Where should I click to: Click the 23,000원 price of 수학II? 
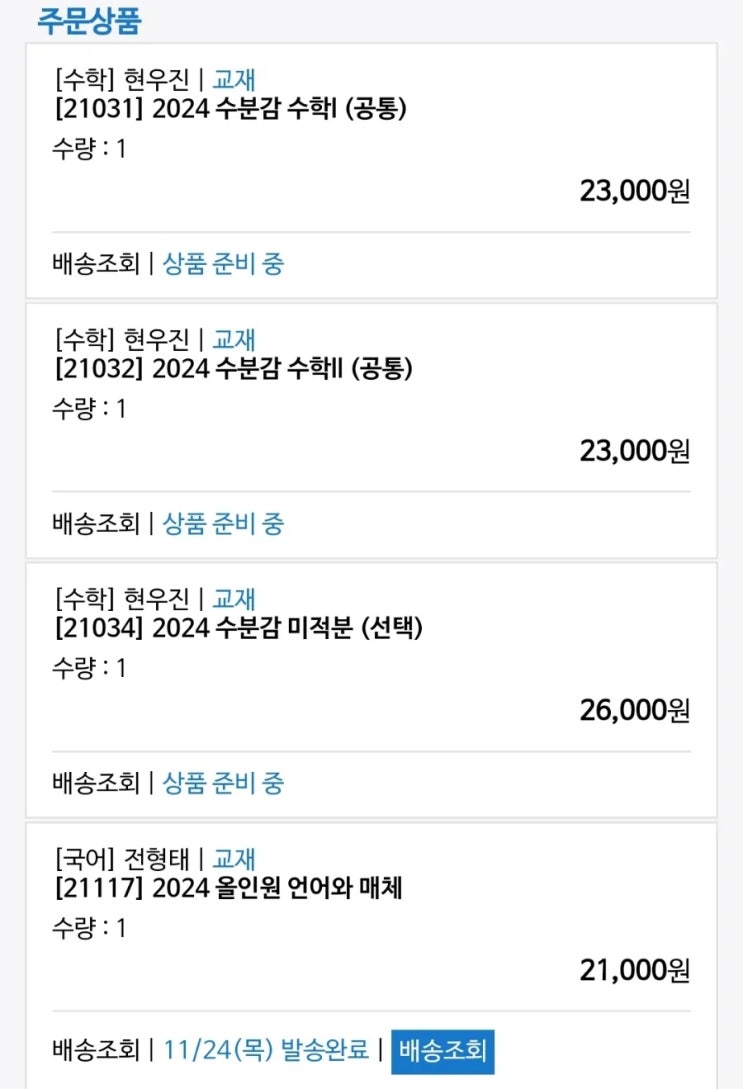[634, 451]
